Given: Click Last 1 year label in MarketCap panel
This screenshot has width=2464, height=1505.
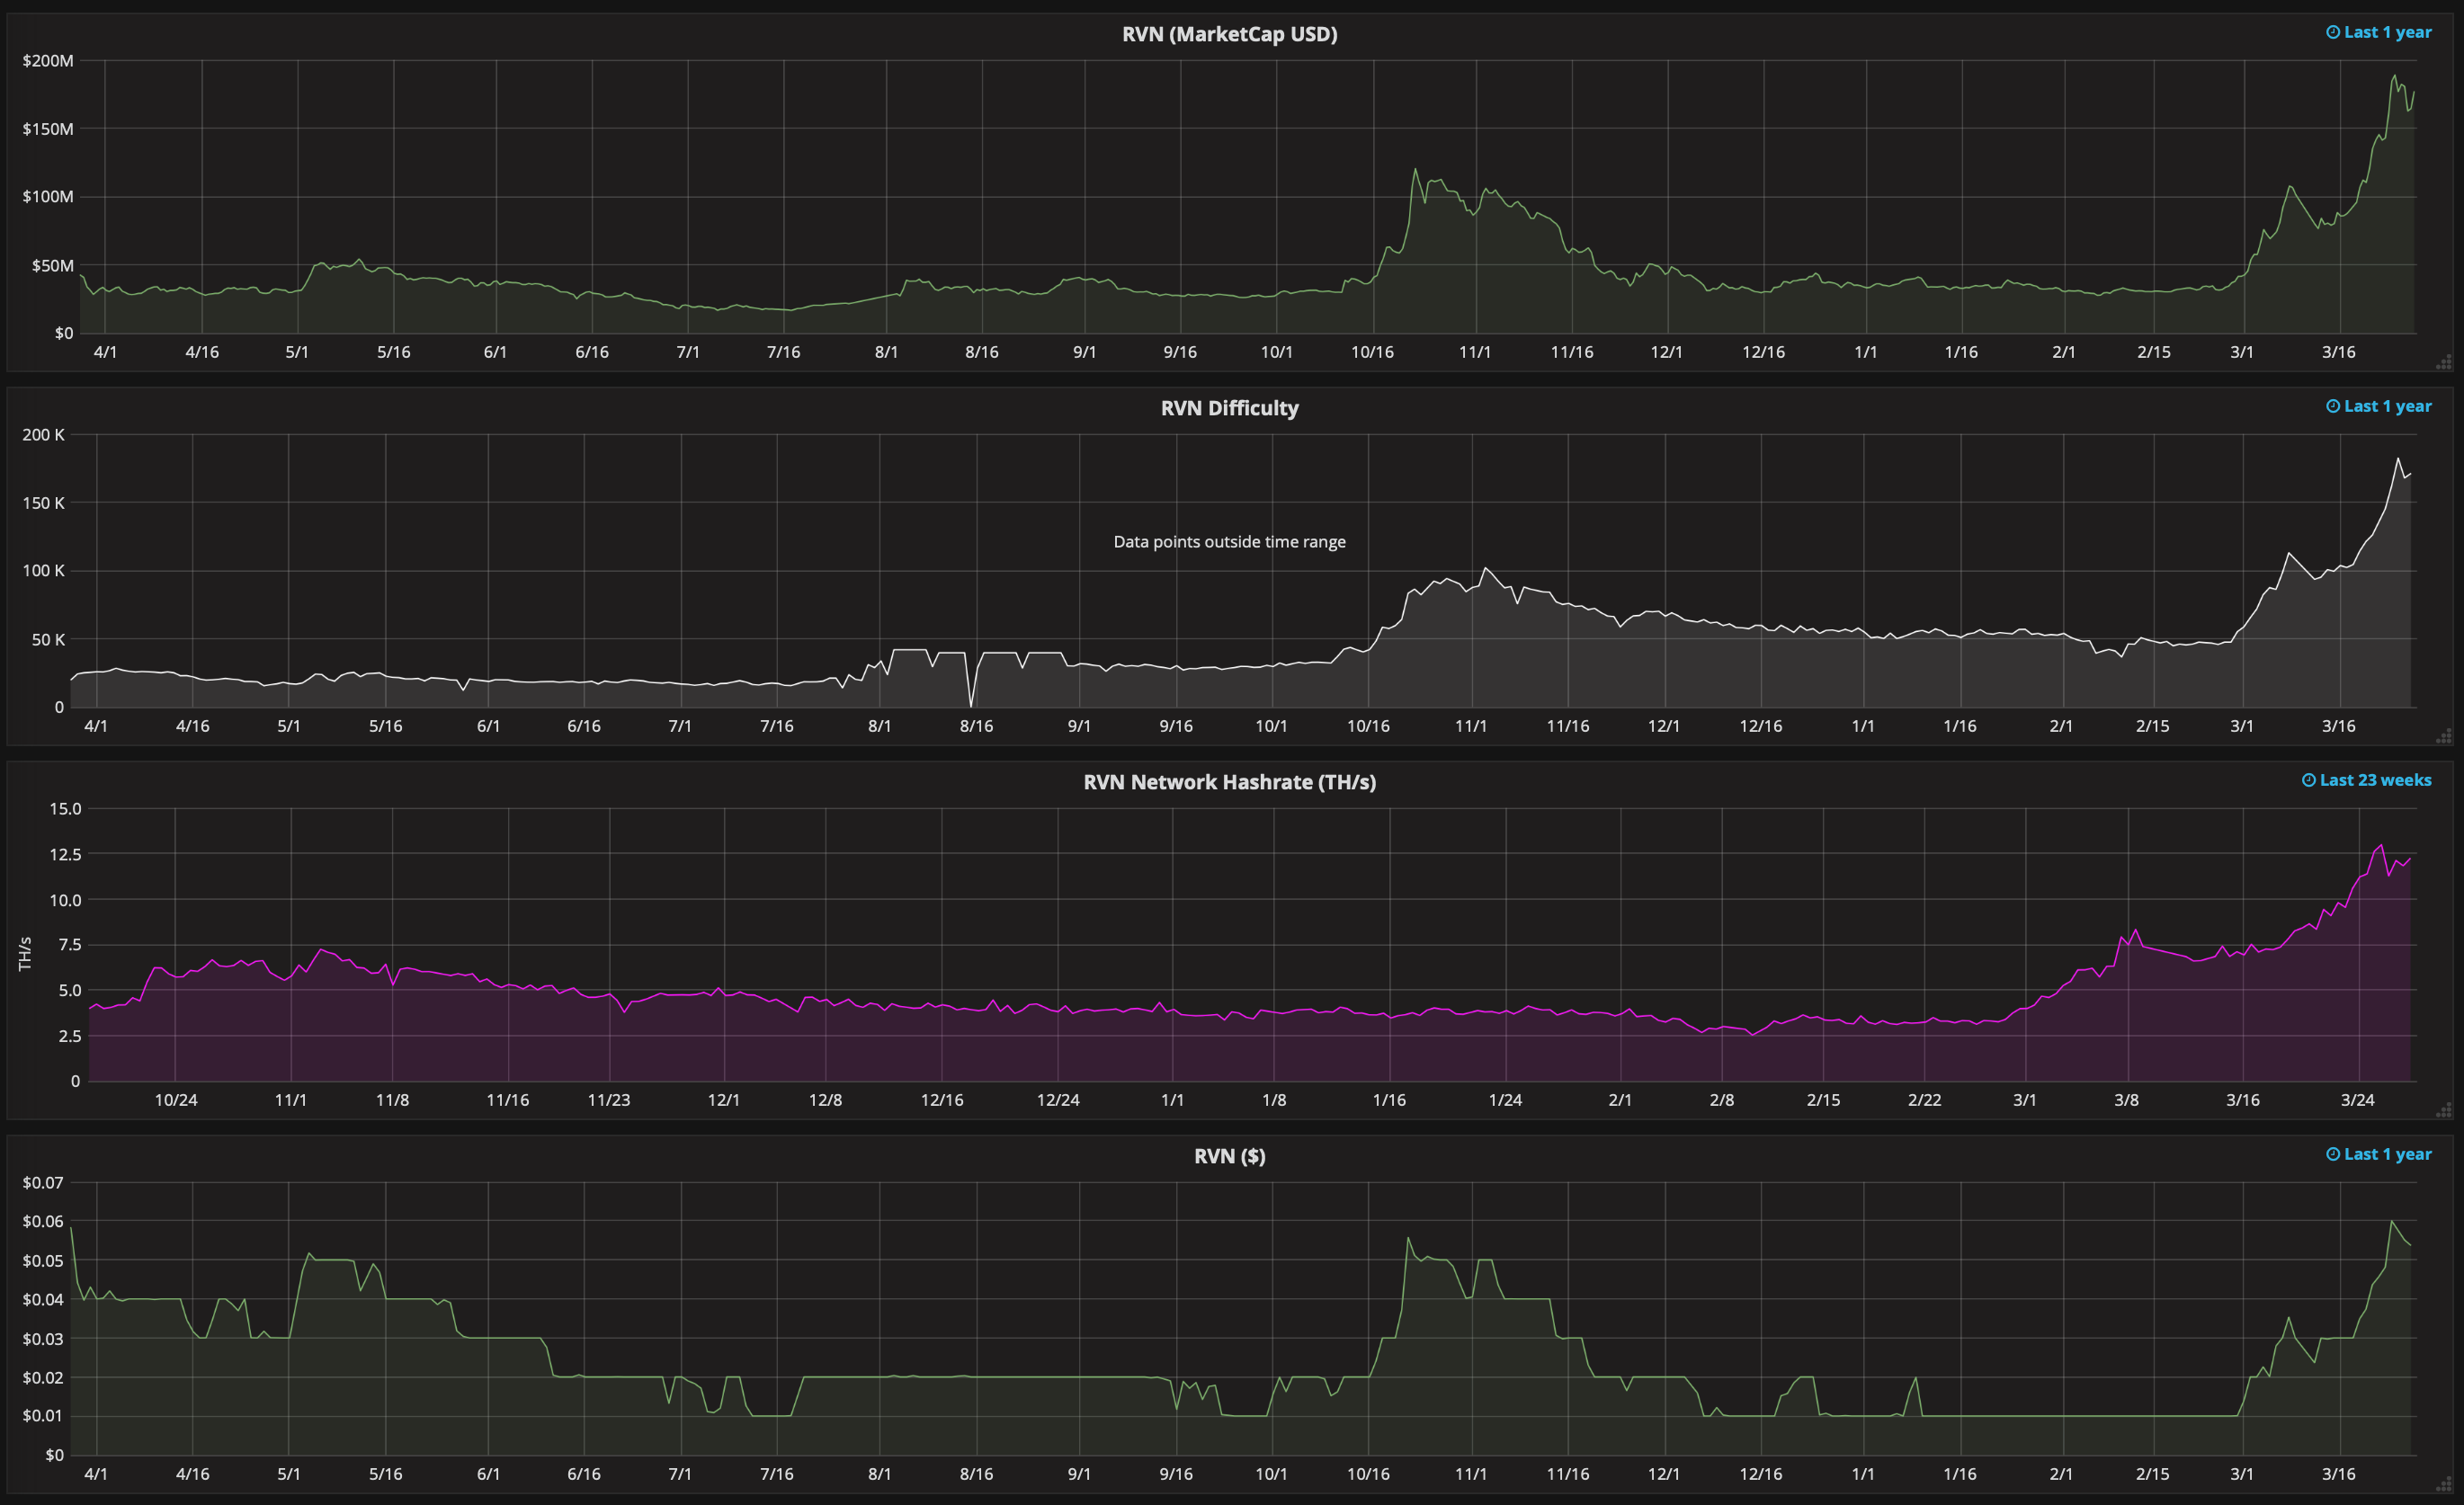Looking at the screenshot, I should 2388,32.
